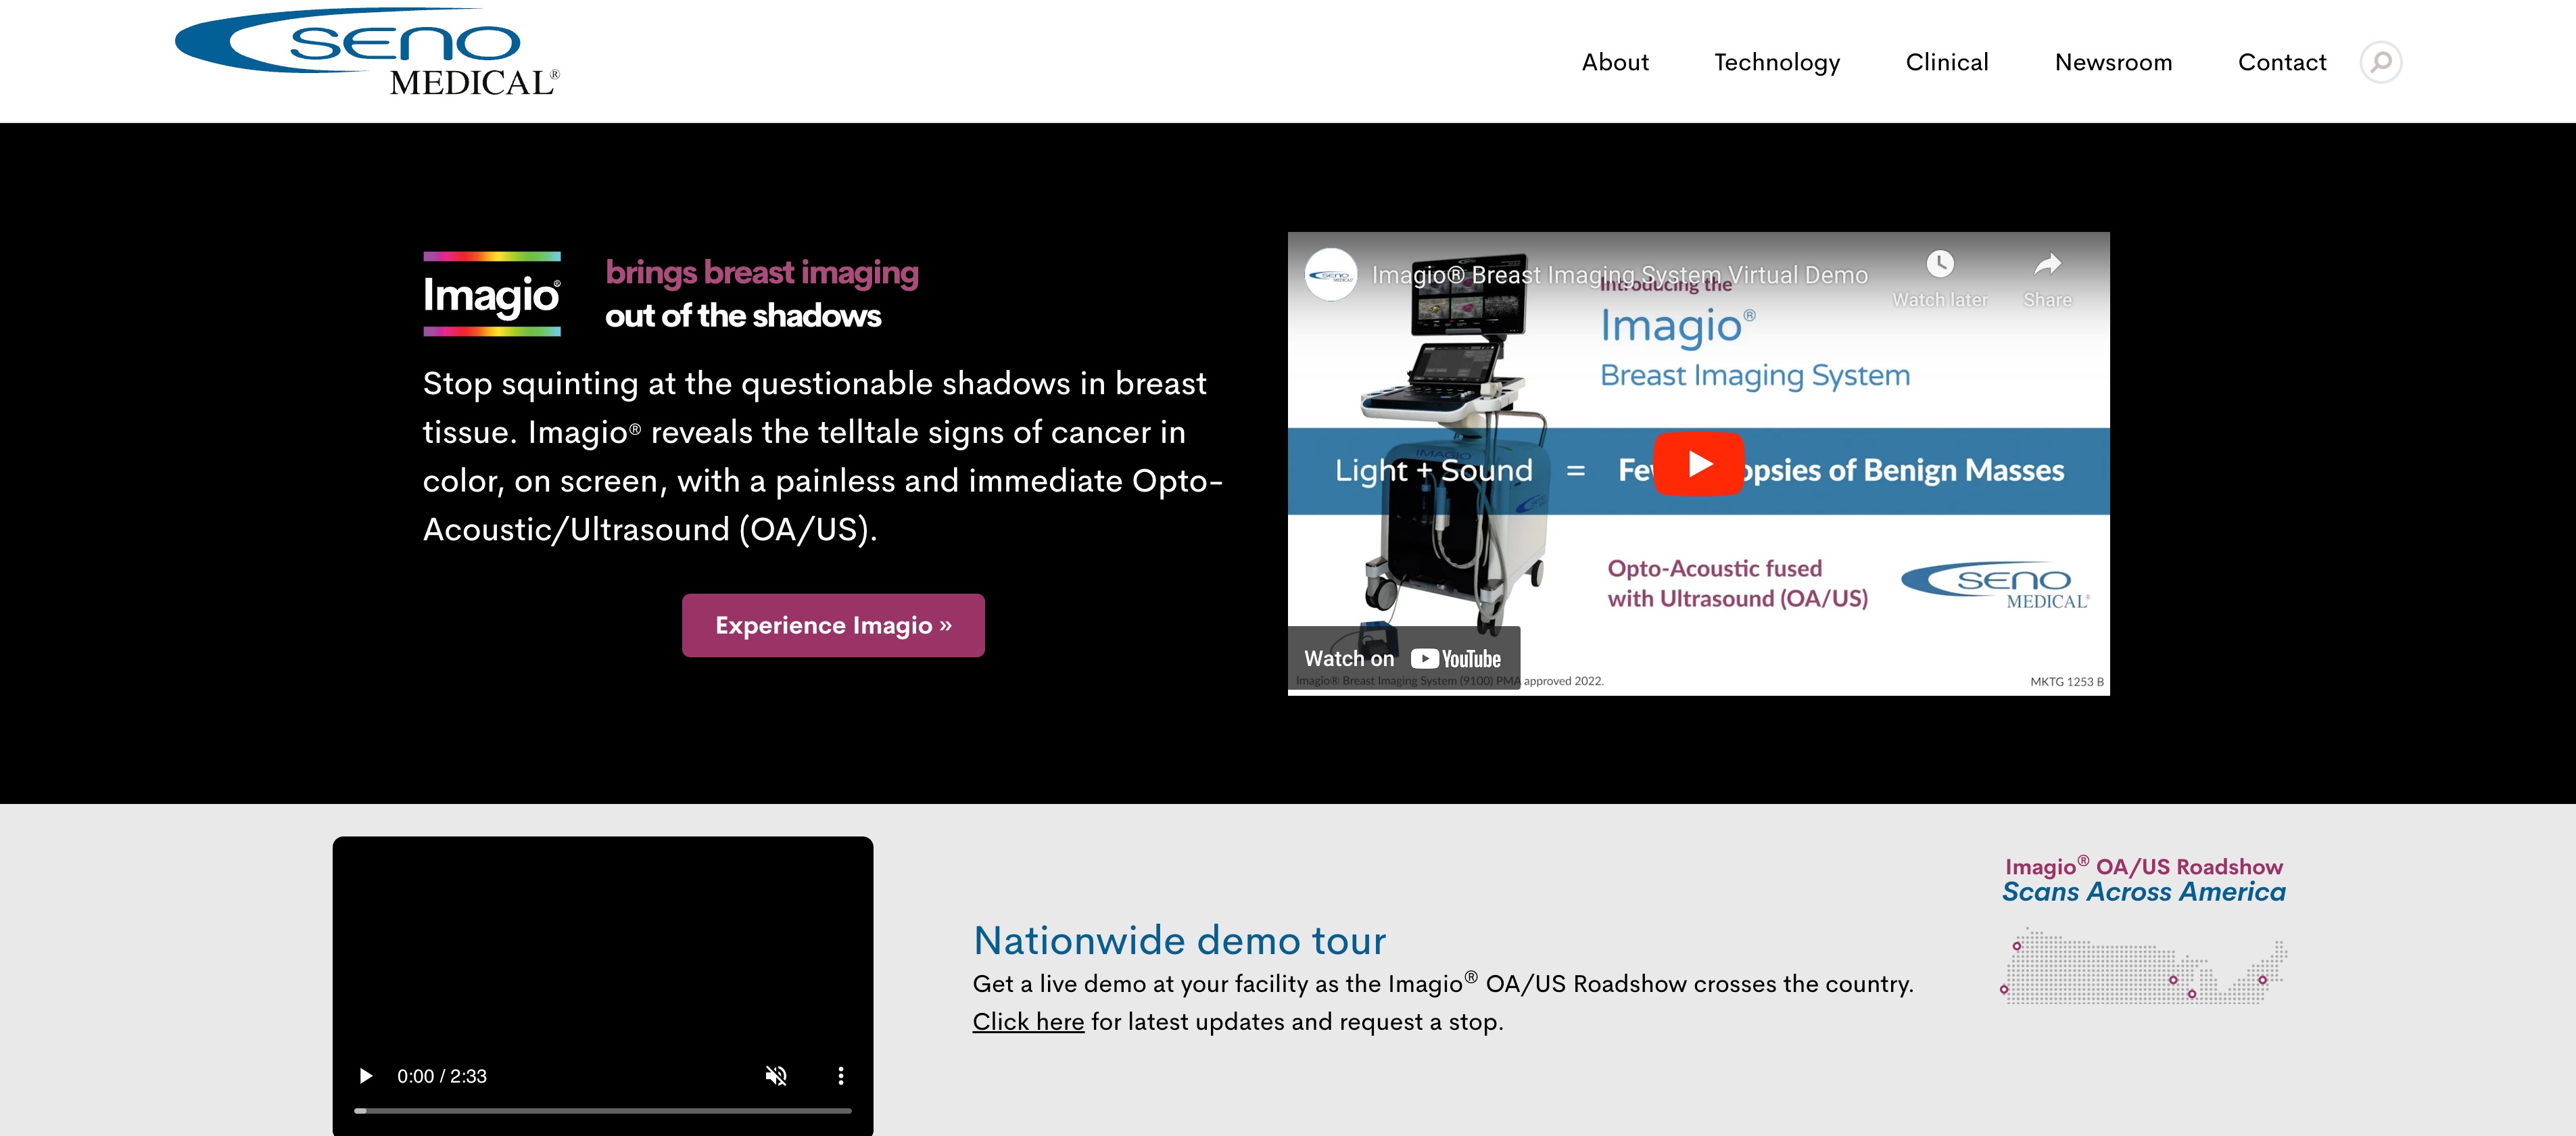Play the lower video with play triangle
2576x1136 pixels.
(365, 1076)
